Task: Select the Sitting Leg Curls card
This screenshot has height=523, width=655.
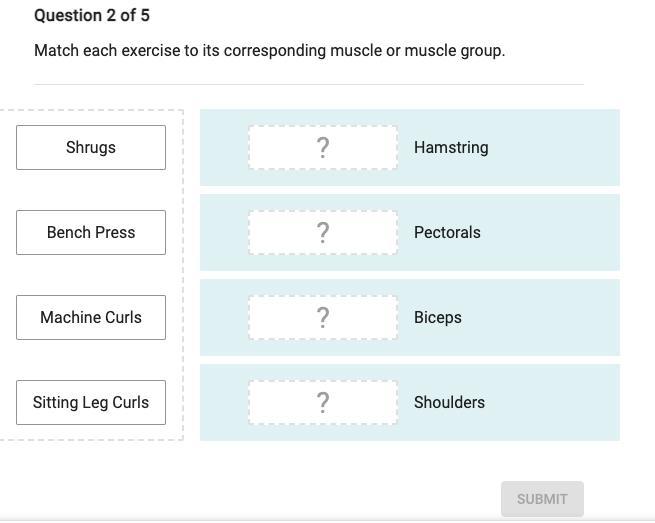Action: [x=91, y=402]
